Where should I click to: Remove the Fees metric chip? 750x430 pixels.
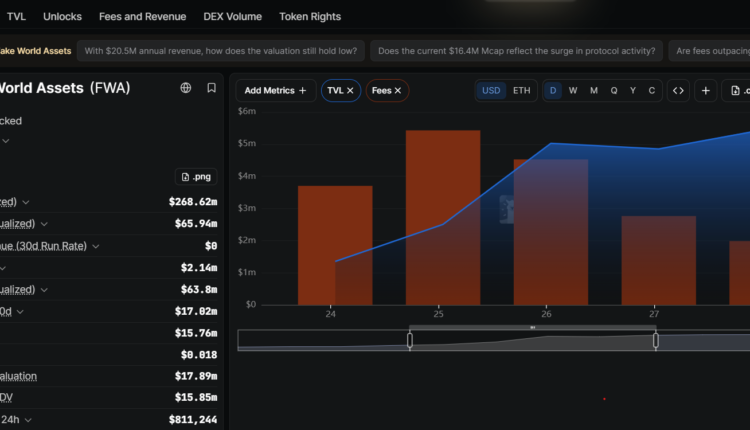tap(397, 90)
